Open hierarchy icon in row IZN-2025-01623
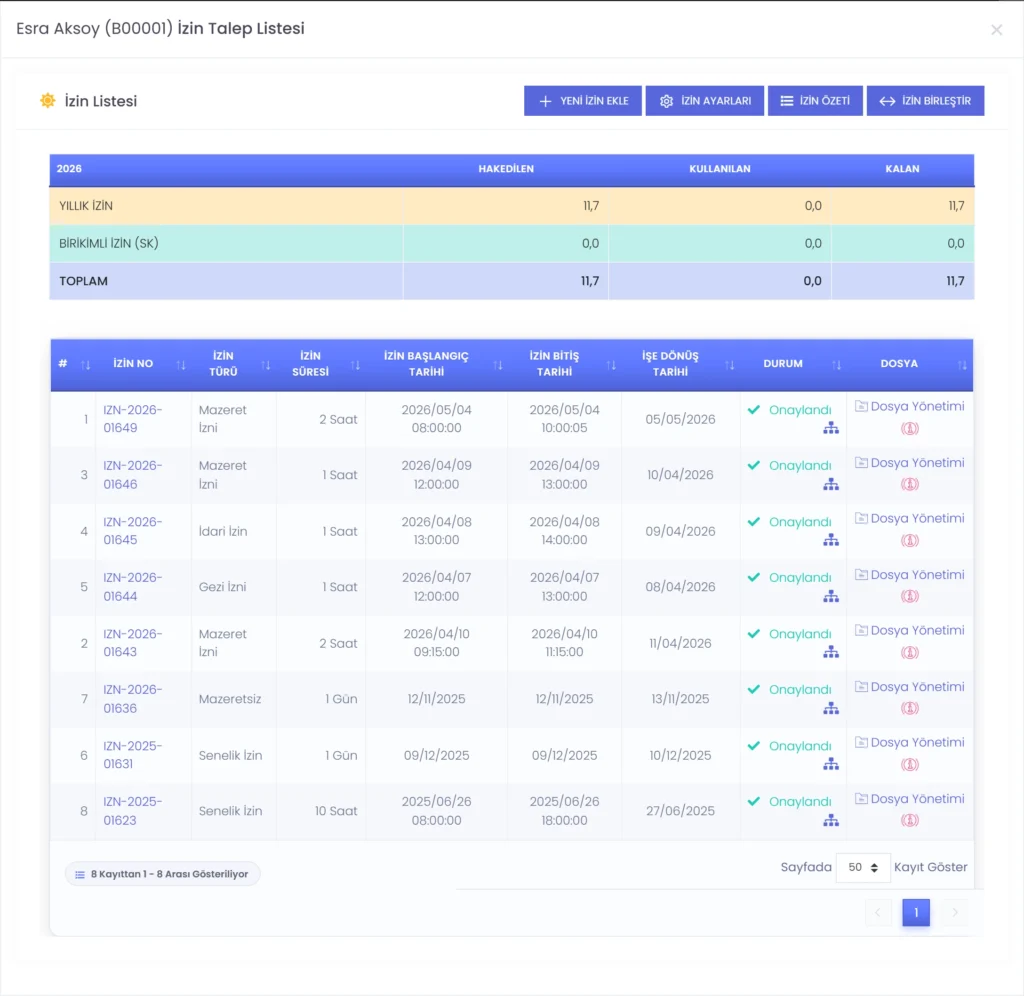 pos(831,821)
